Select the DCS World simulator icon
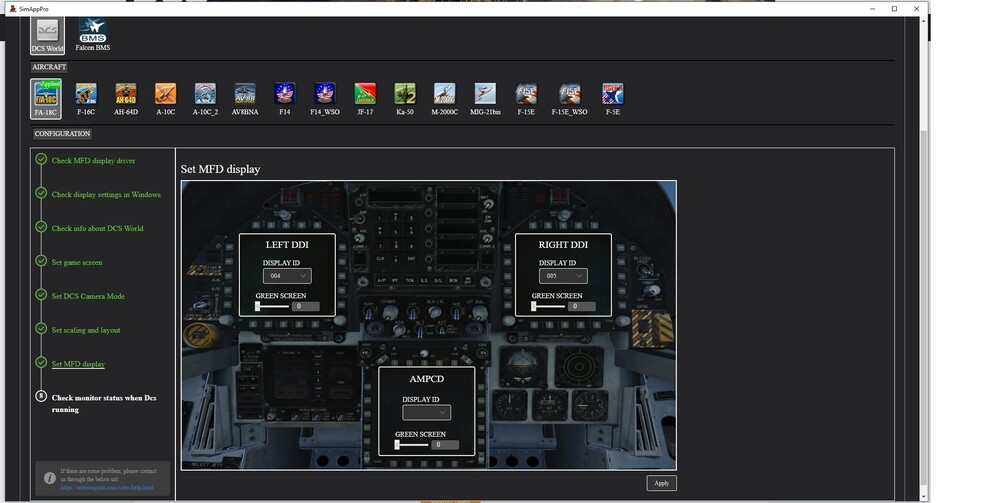The width and height of the screenshot is (1000, 503). (x=47, y=36)
